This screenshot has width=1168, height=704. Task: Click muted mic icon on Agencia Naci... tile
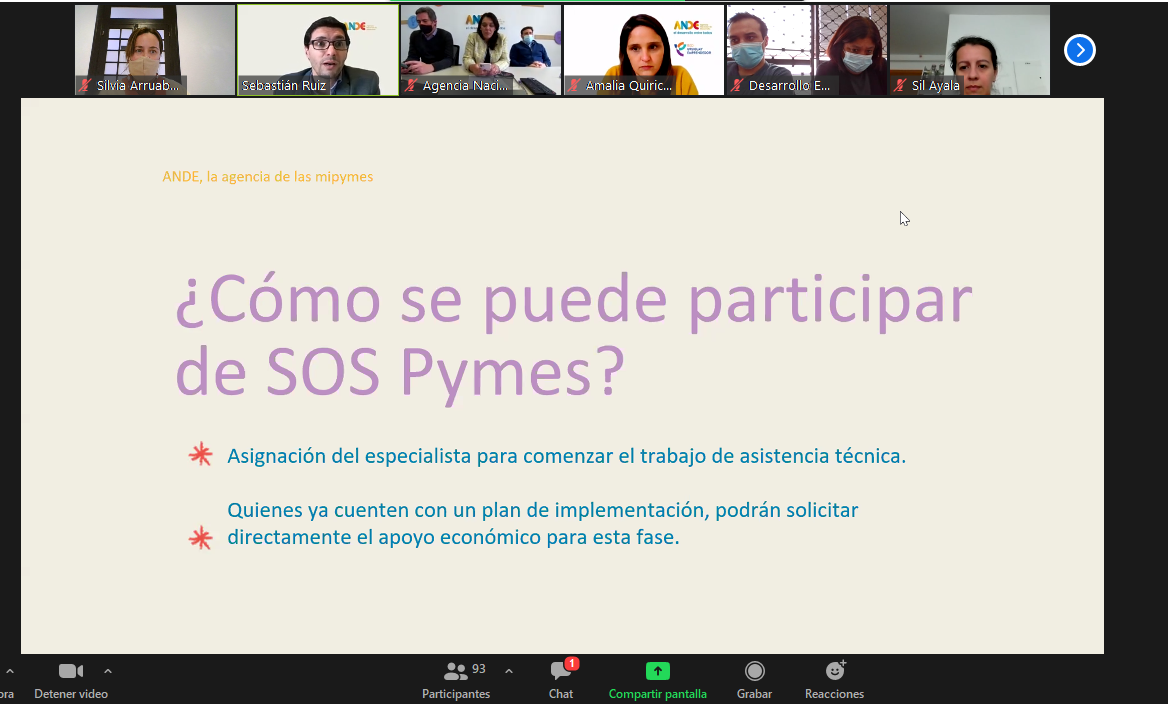pos(410,86)
